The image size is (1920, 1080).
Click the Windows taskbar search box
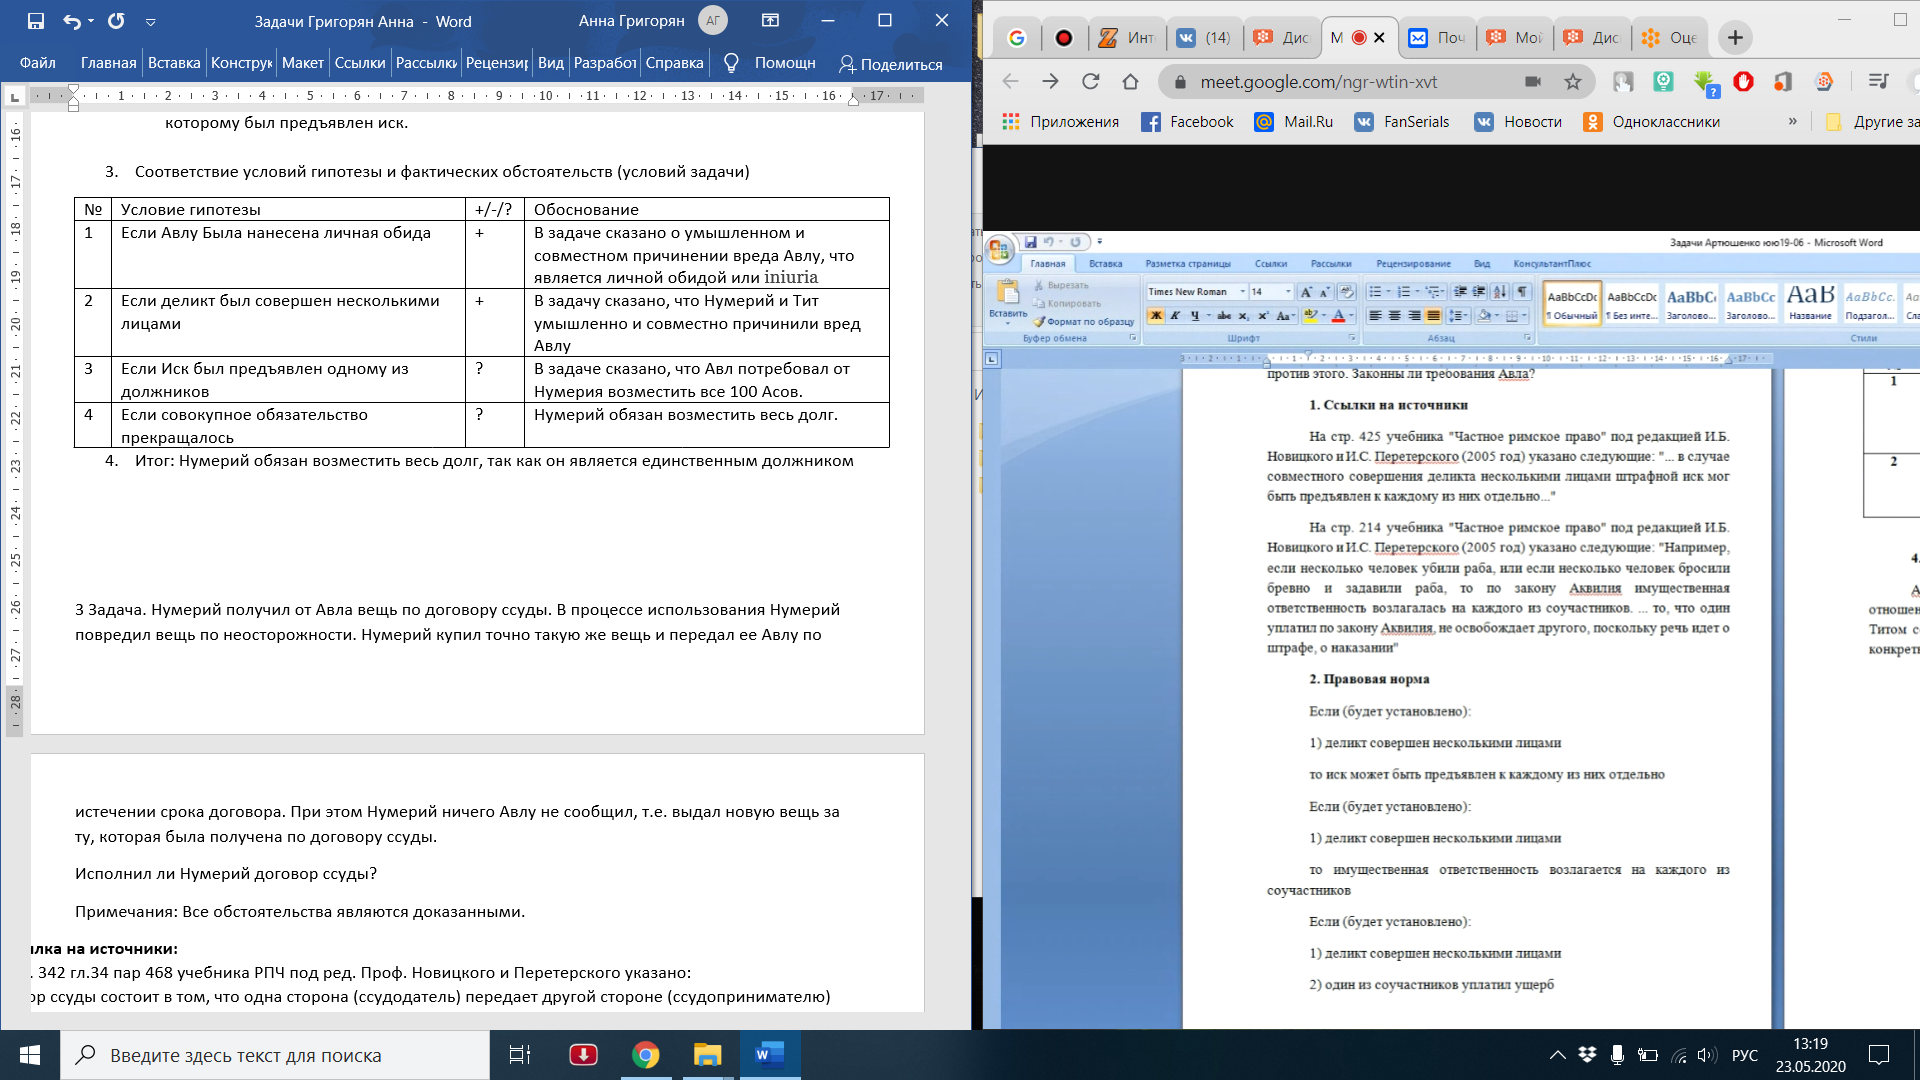(x=275, y=1055)
